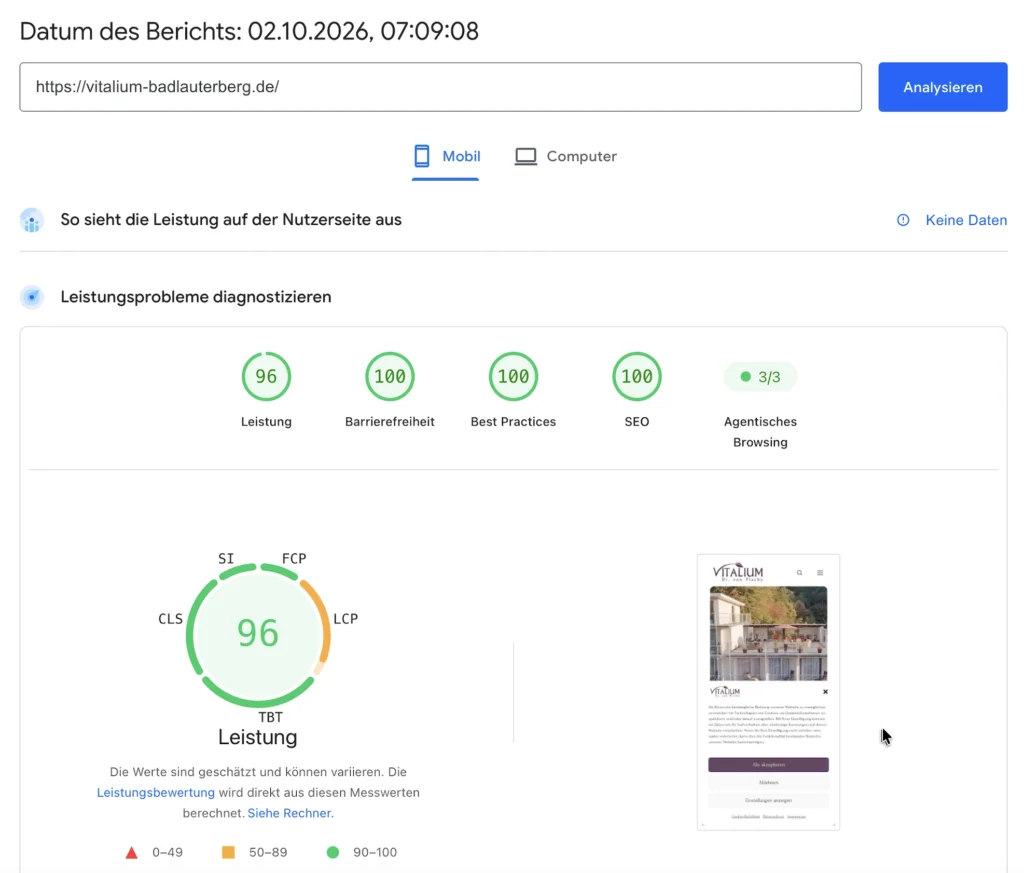Image resolution: width=1024 pixels, height=873 pixels.
Task: Click the green circle 90–100 legend icon
Action: 332,852
